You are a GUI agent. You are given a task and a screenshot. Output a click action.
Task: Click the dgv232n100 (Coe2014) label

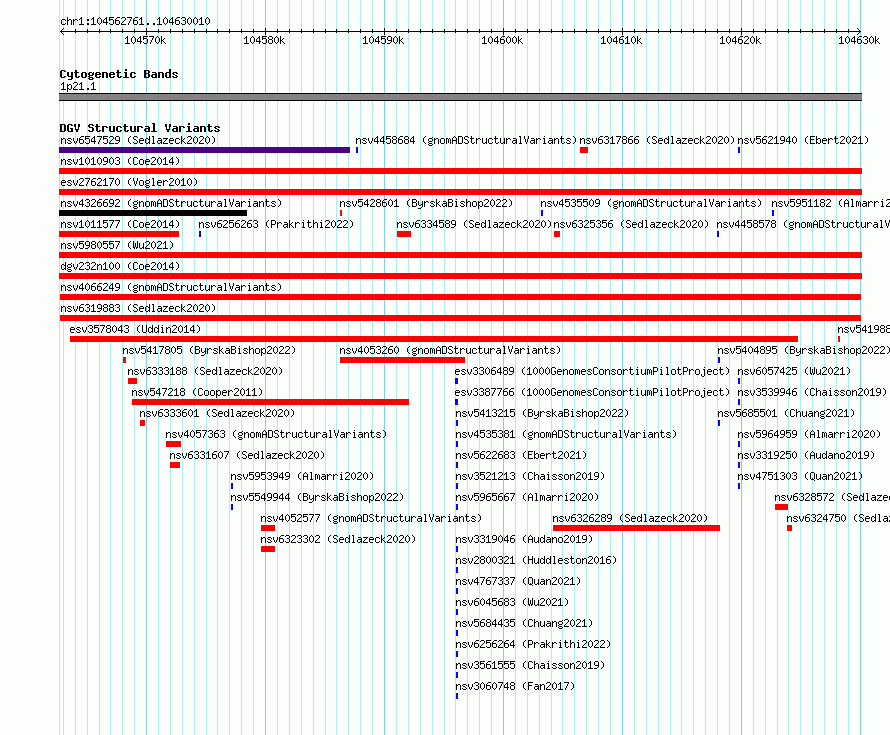pos(120,266)
